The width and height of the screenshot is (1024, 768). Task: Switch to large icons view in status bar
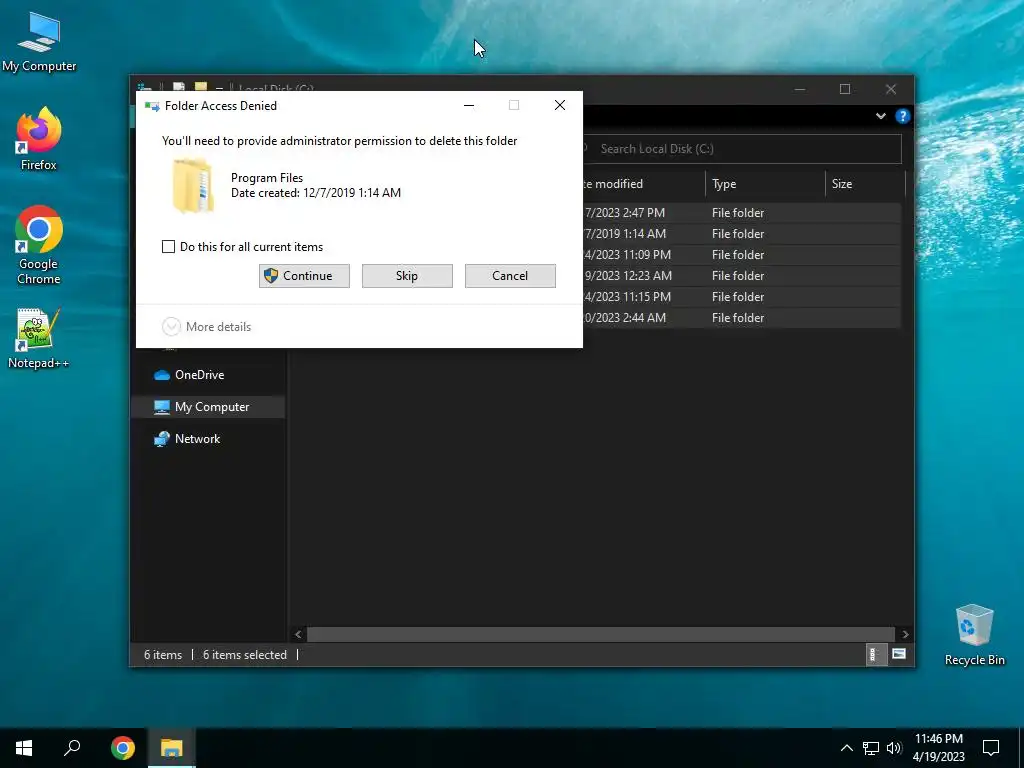pos(899,654)
